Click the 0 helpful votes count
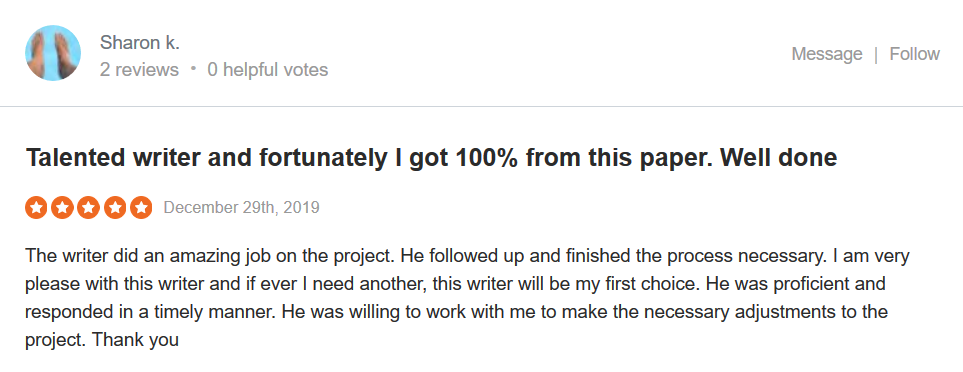Image resolution: width=963 pixels, height=372 pixels. 268,70
